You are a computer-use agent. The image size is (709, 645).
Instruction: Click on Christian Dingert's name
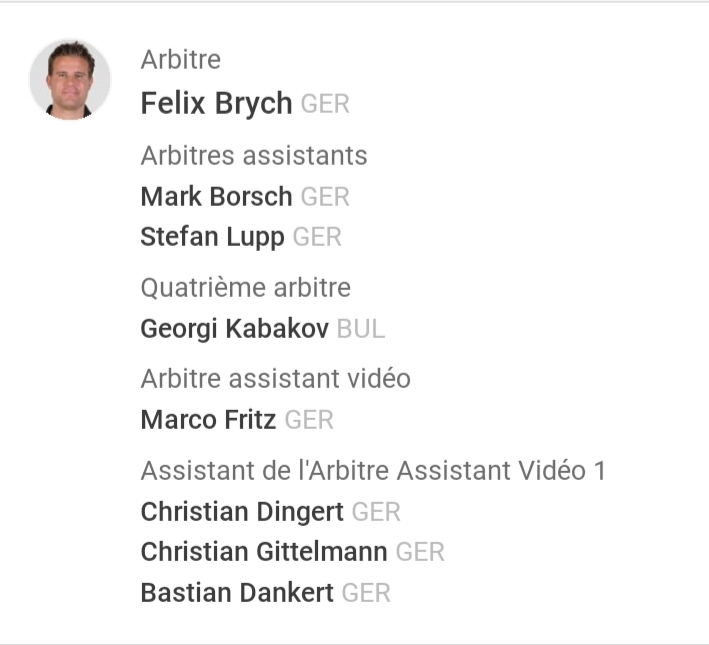click(x=242, y=512)
